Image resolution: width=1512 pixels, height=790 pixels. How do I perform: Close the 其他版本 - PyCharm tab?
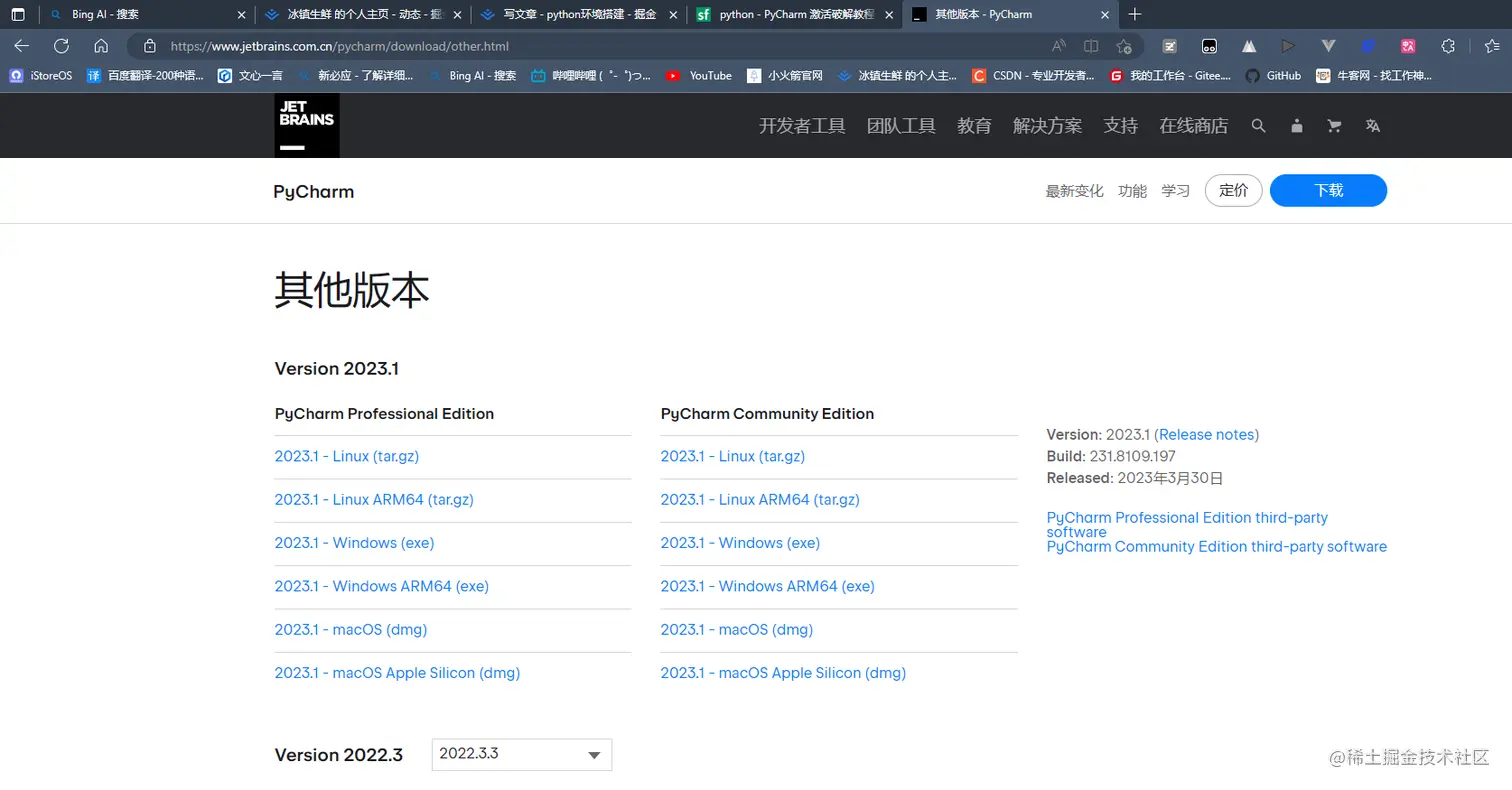click(x=1105, y=15)
